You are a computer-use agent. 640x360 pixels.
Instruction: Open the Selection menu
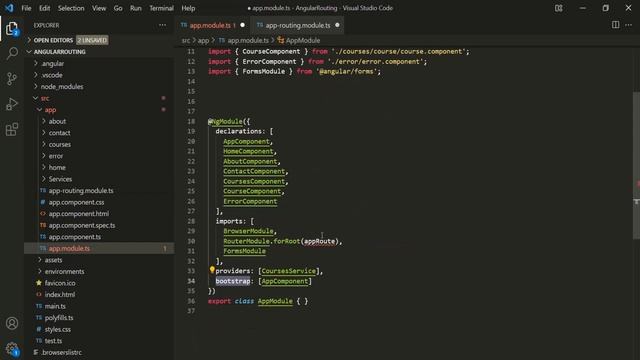71,8
